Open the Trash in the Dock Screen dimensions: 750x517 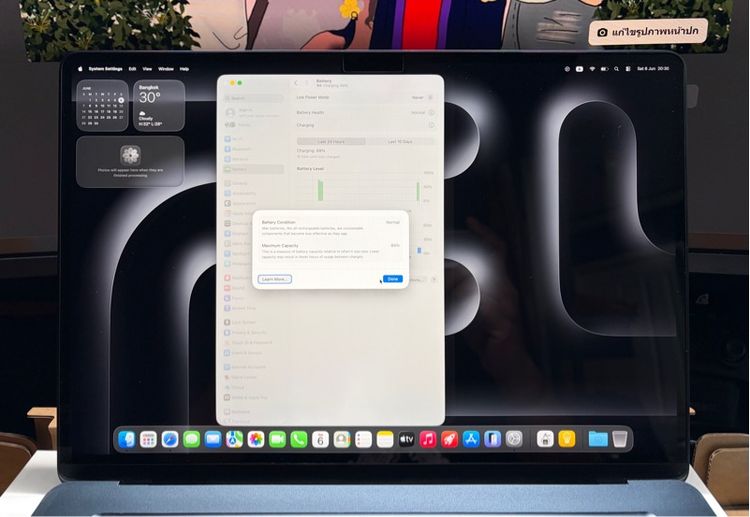pos(619,439)
